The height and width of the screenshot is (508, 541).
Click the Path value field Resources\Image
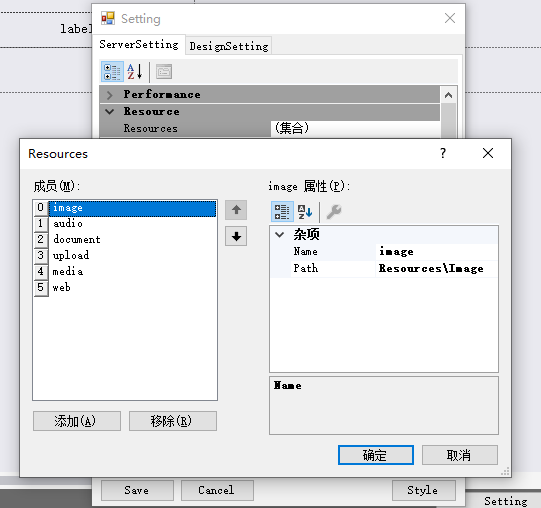tap(436, 269)
